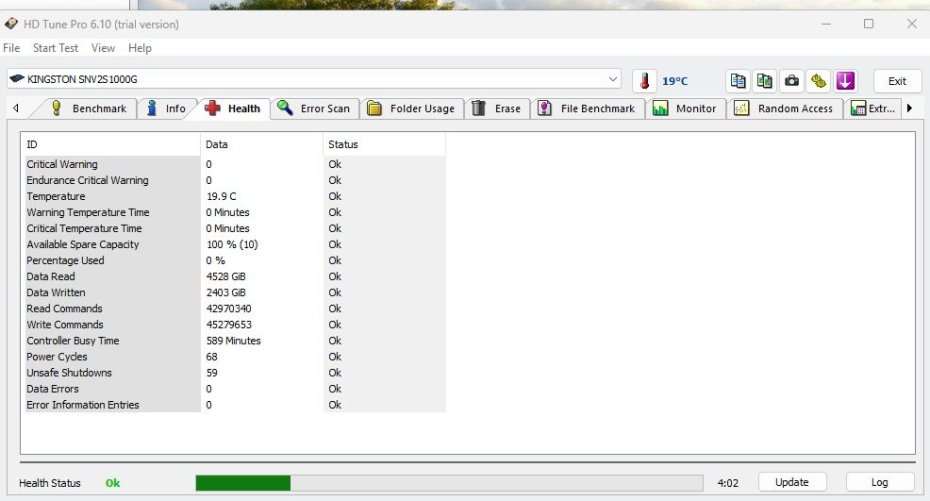Open the Folder Usage tab

coord(412,109)
